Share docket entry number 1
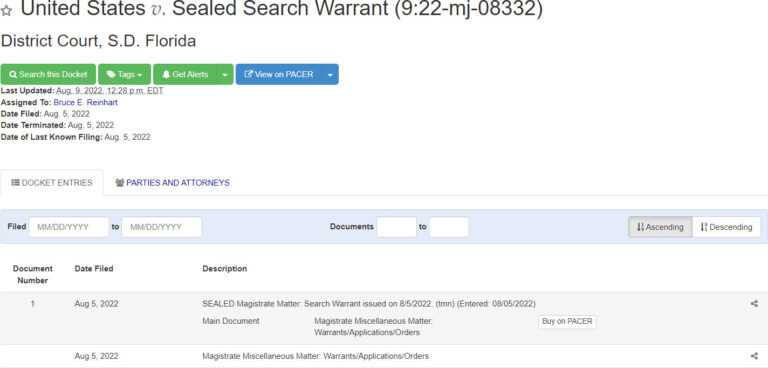The width and height of the screenshot is (768, 368). coord(754,304)
